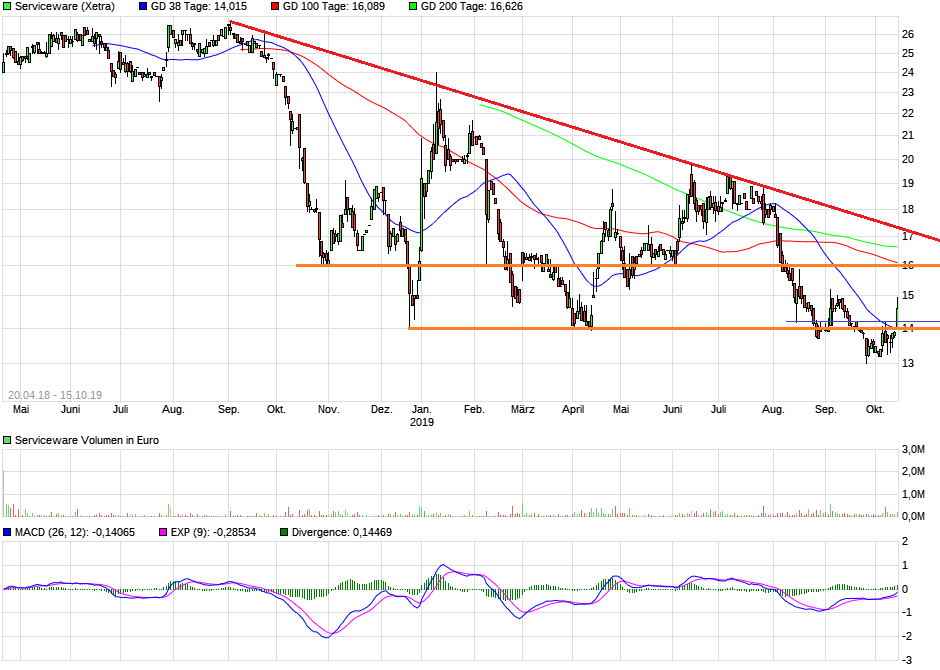Click the Nov. label on the time axis
Screen dimensions: 940x670
click(x=329, y=409)
